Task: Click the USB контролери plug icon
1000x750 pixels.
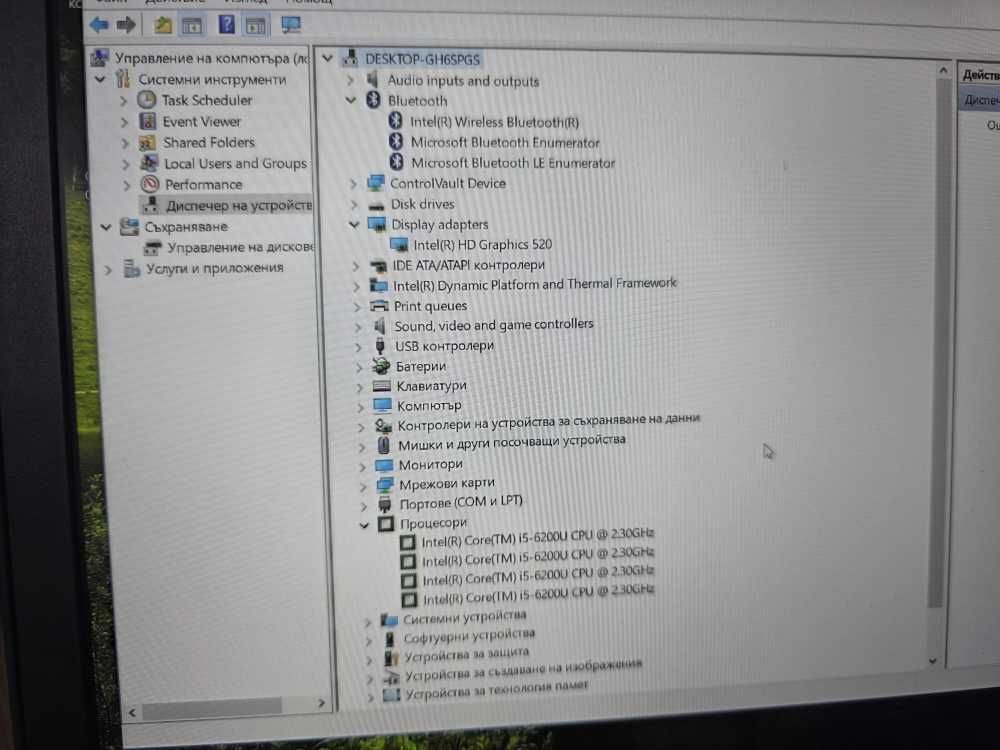Action: point(380,346)
